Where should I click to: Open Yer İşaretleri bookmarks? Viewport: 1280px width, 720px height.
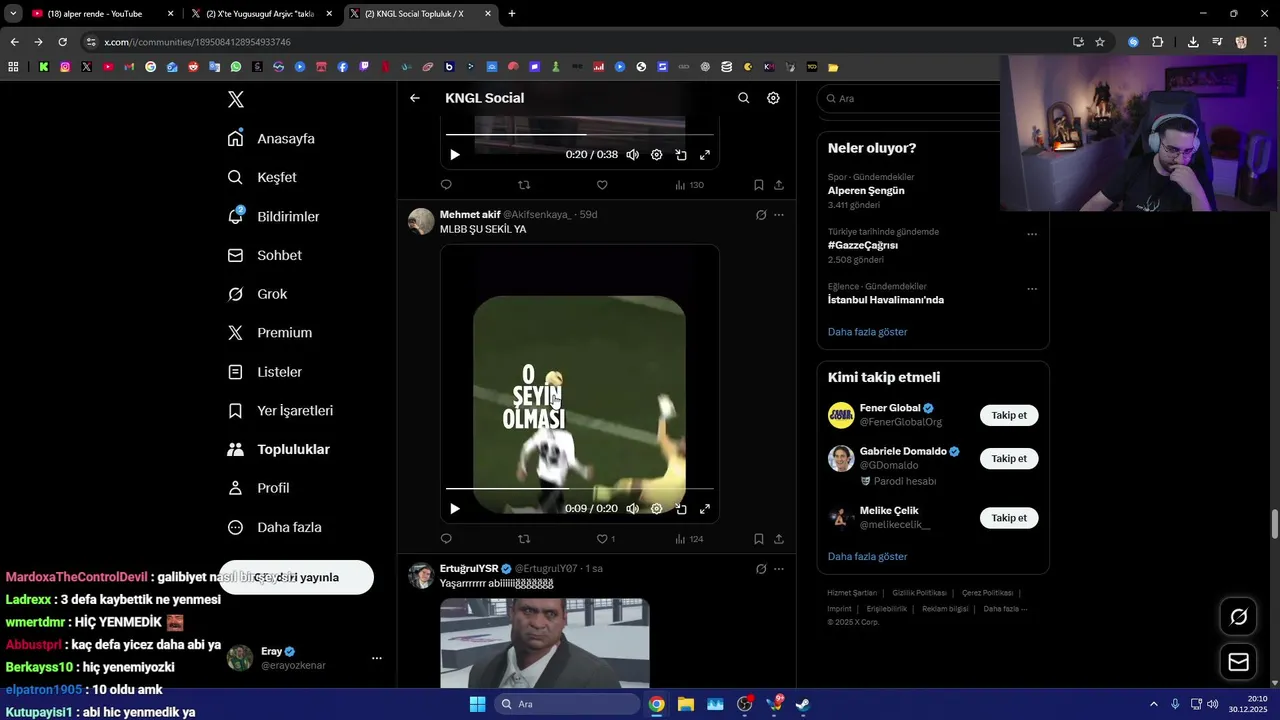click(x=280, y=411)
